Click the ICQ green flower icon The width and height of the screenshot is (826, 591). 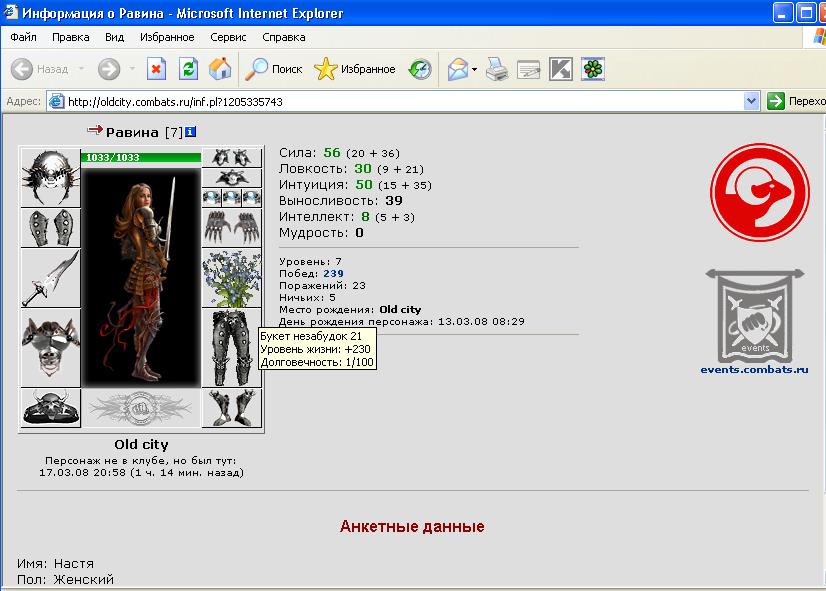coord(593,69)
